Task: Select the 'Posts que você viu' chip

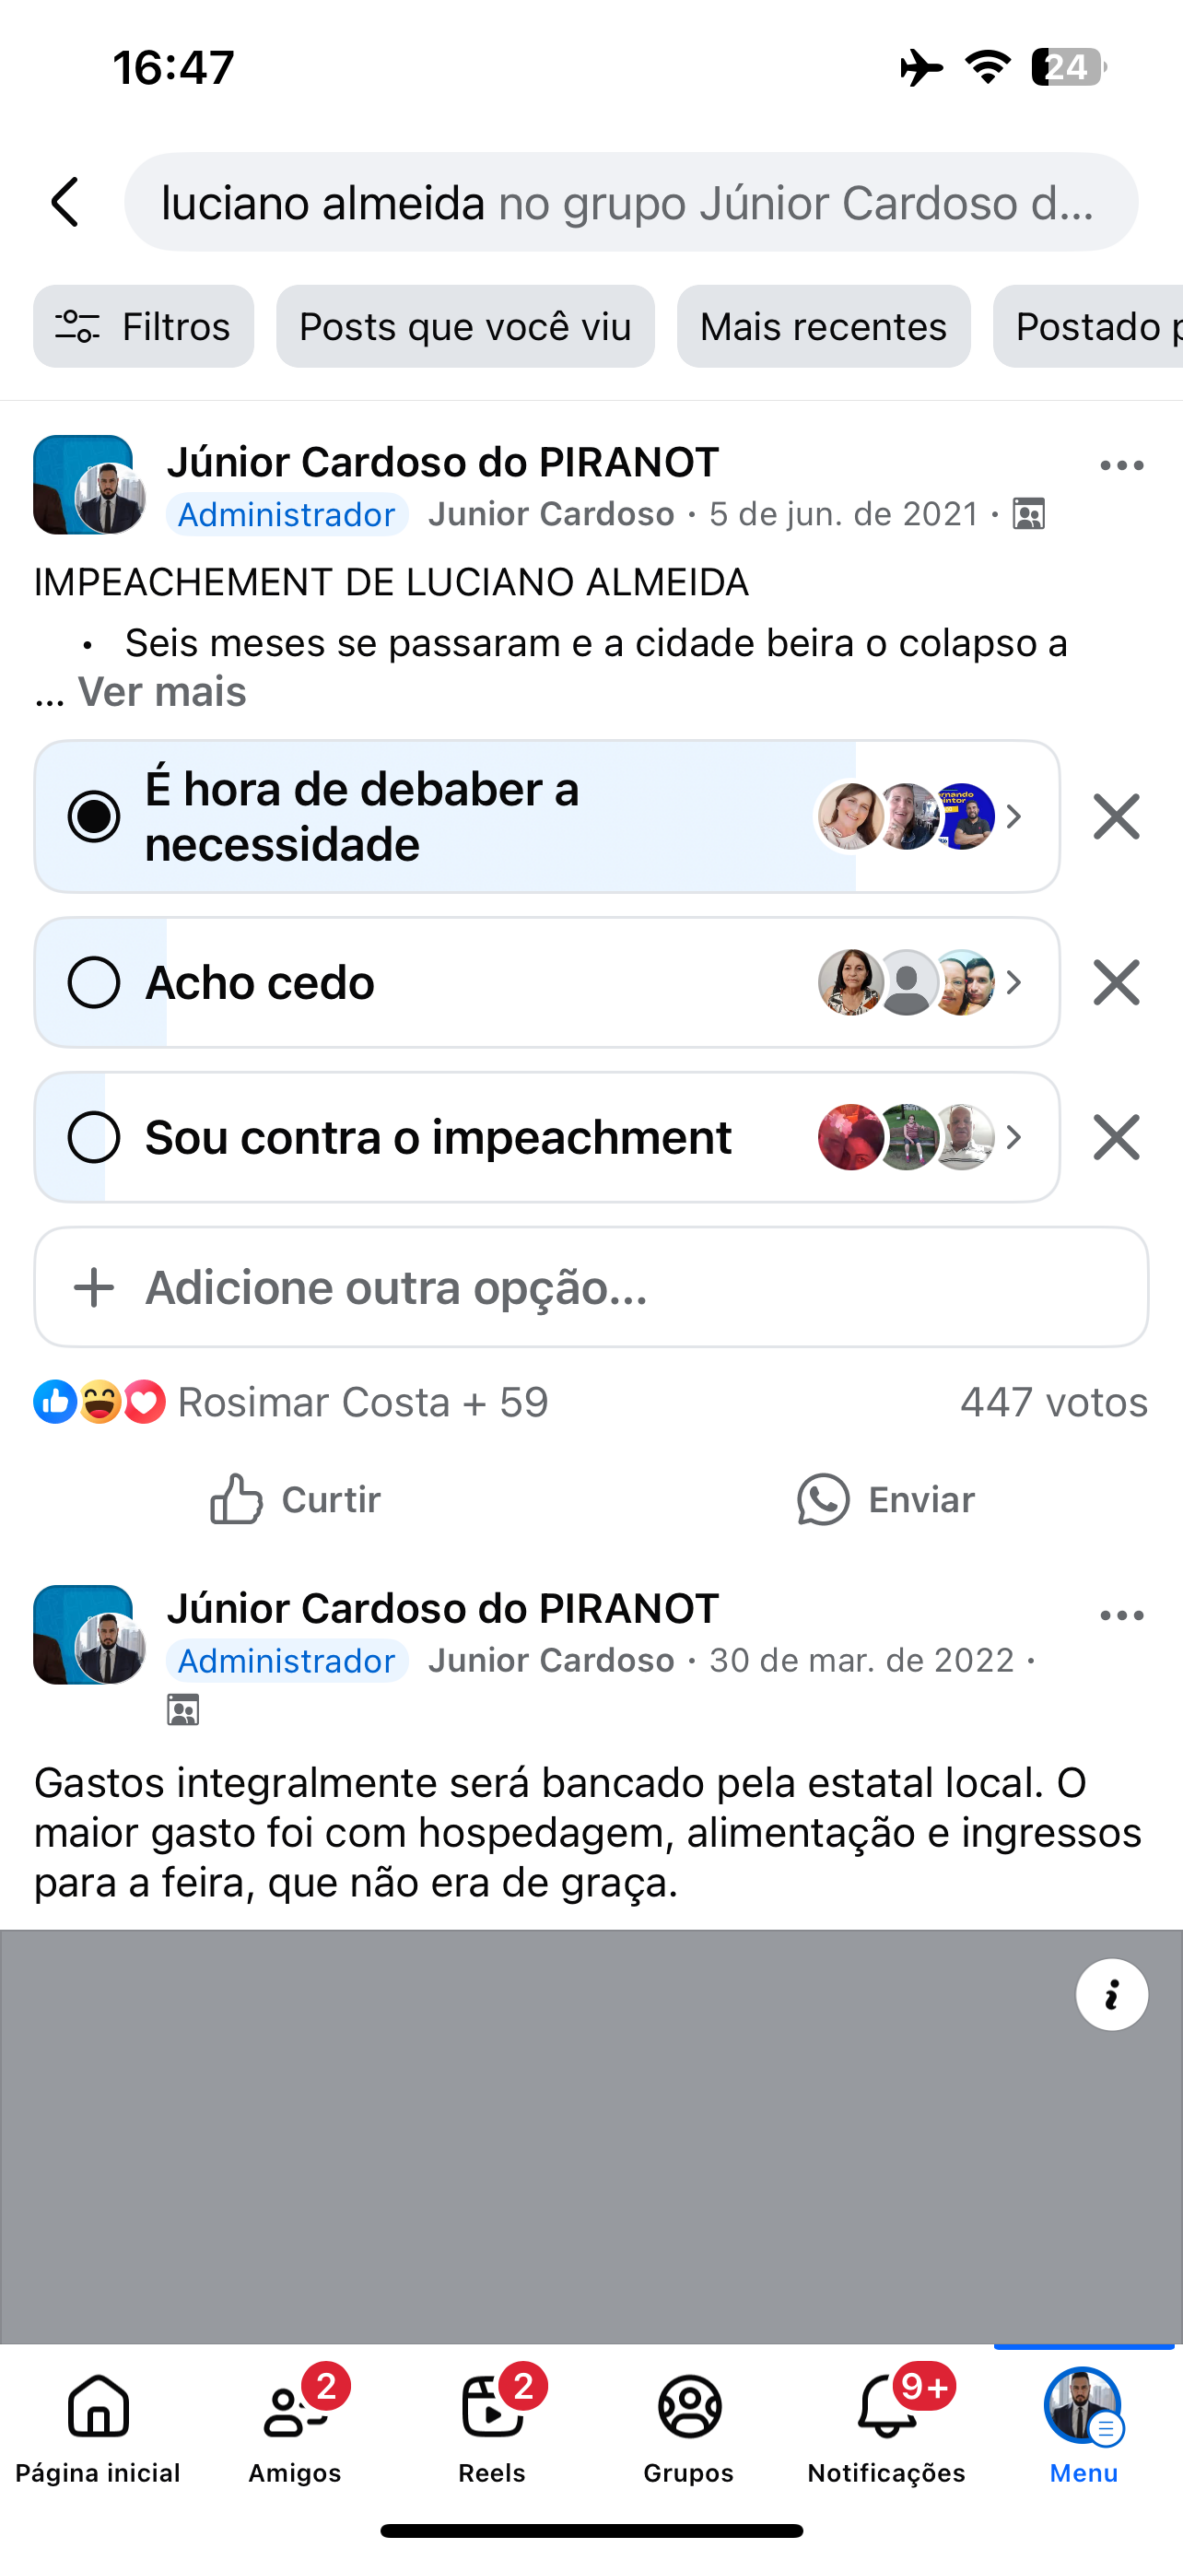Action: tap(465, 327)
